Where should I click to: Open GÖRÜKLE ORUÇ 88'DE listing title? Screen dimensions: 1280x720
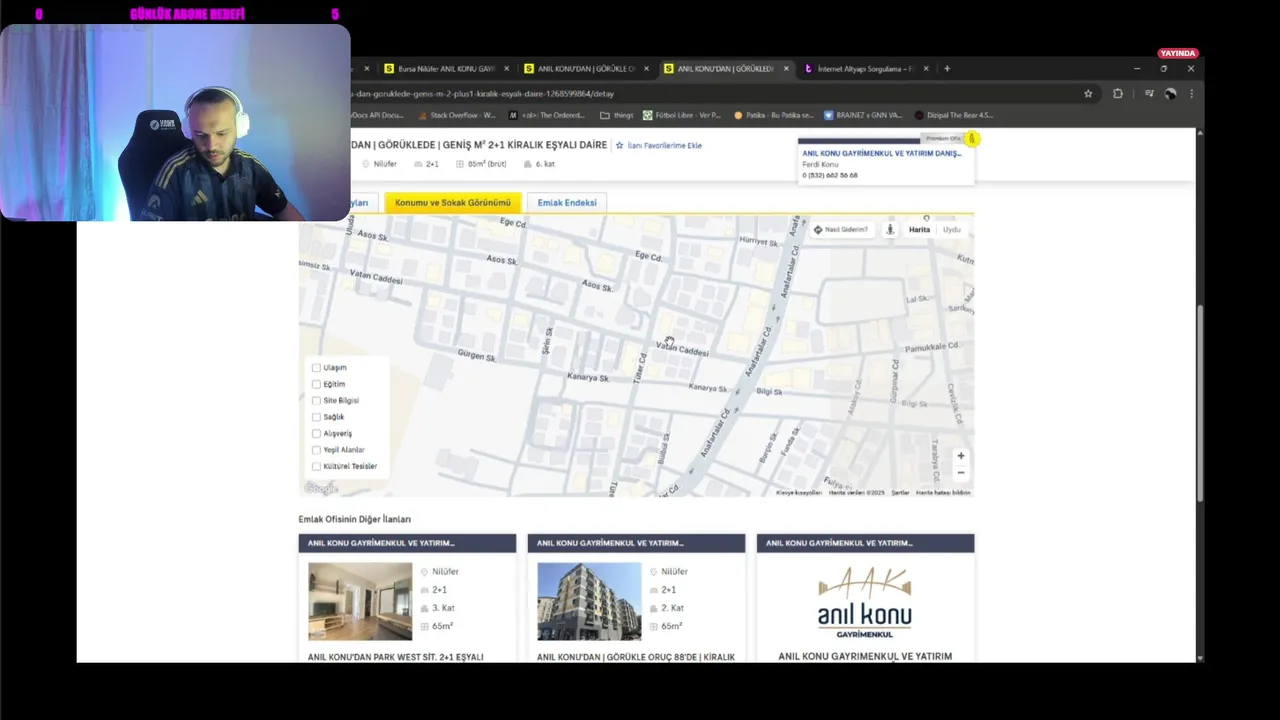[x=636, y=657]
